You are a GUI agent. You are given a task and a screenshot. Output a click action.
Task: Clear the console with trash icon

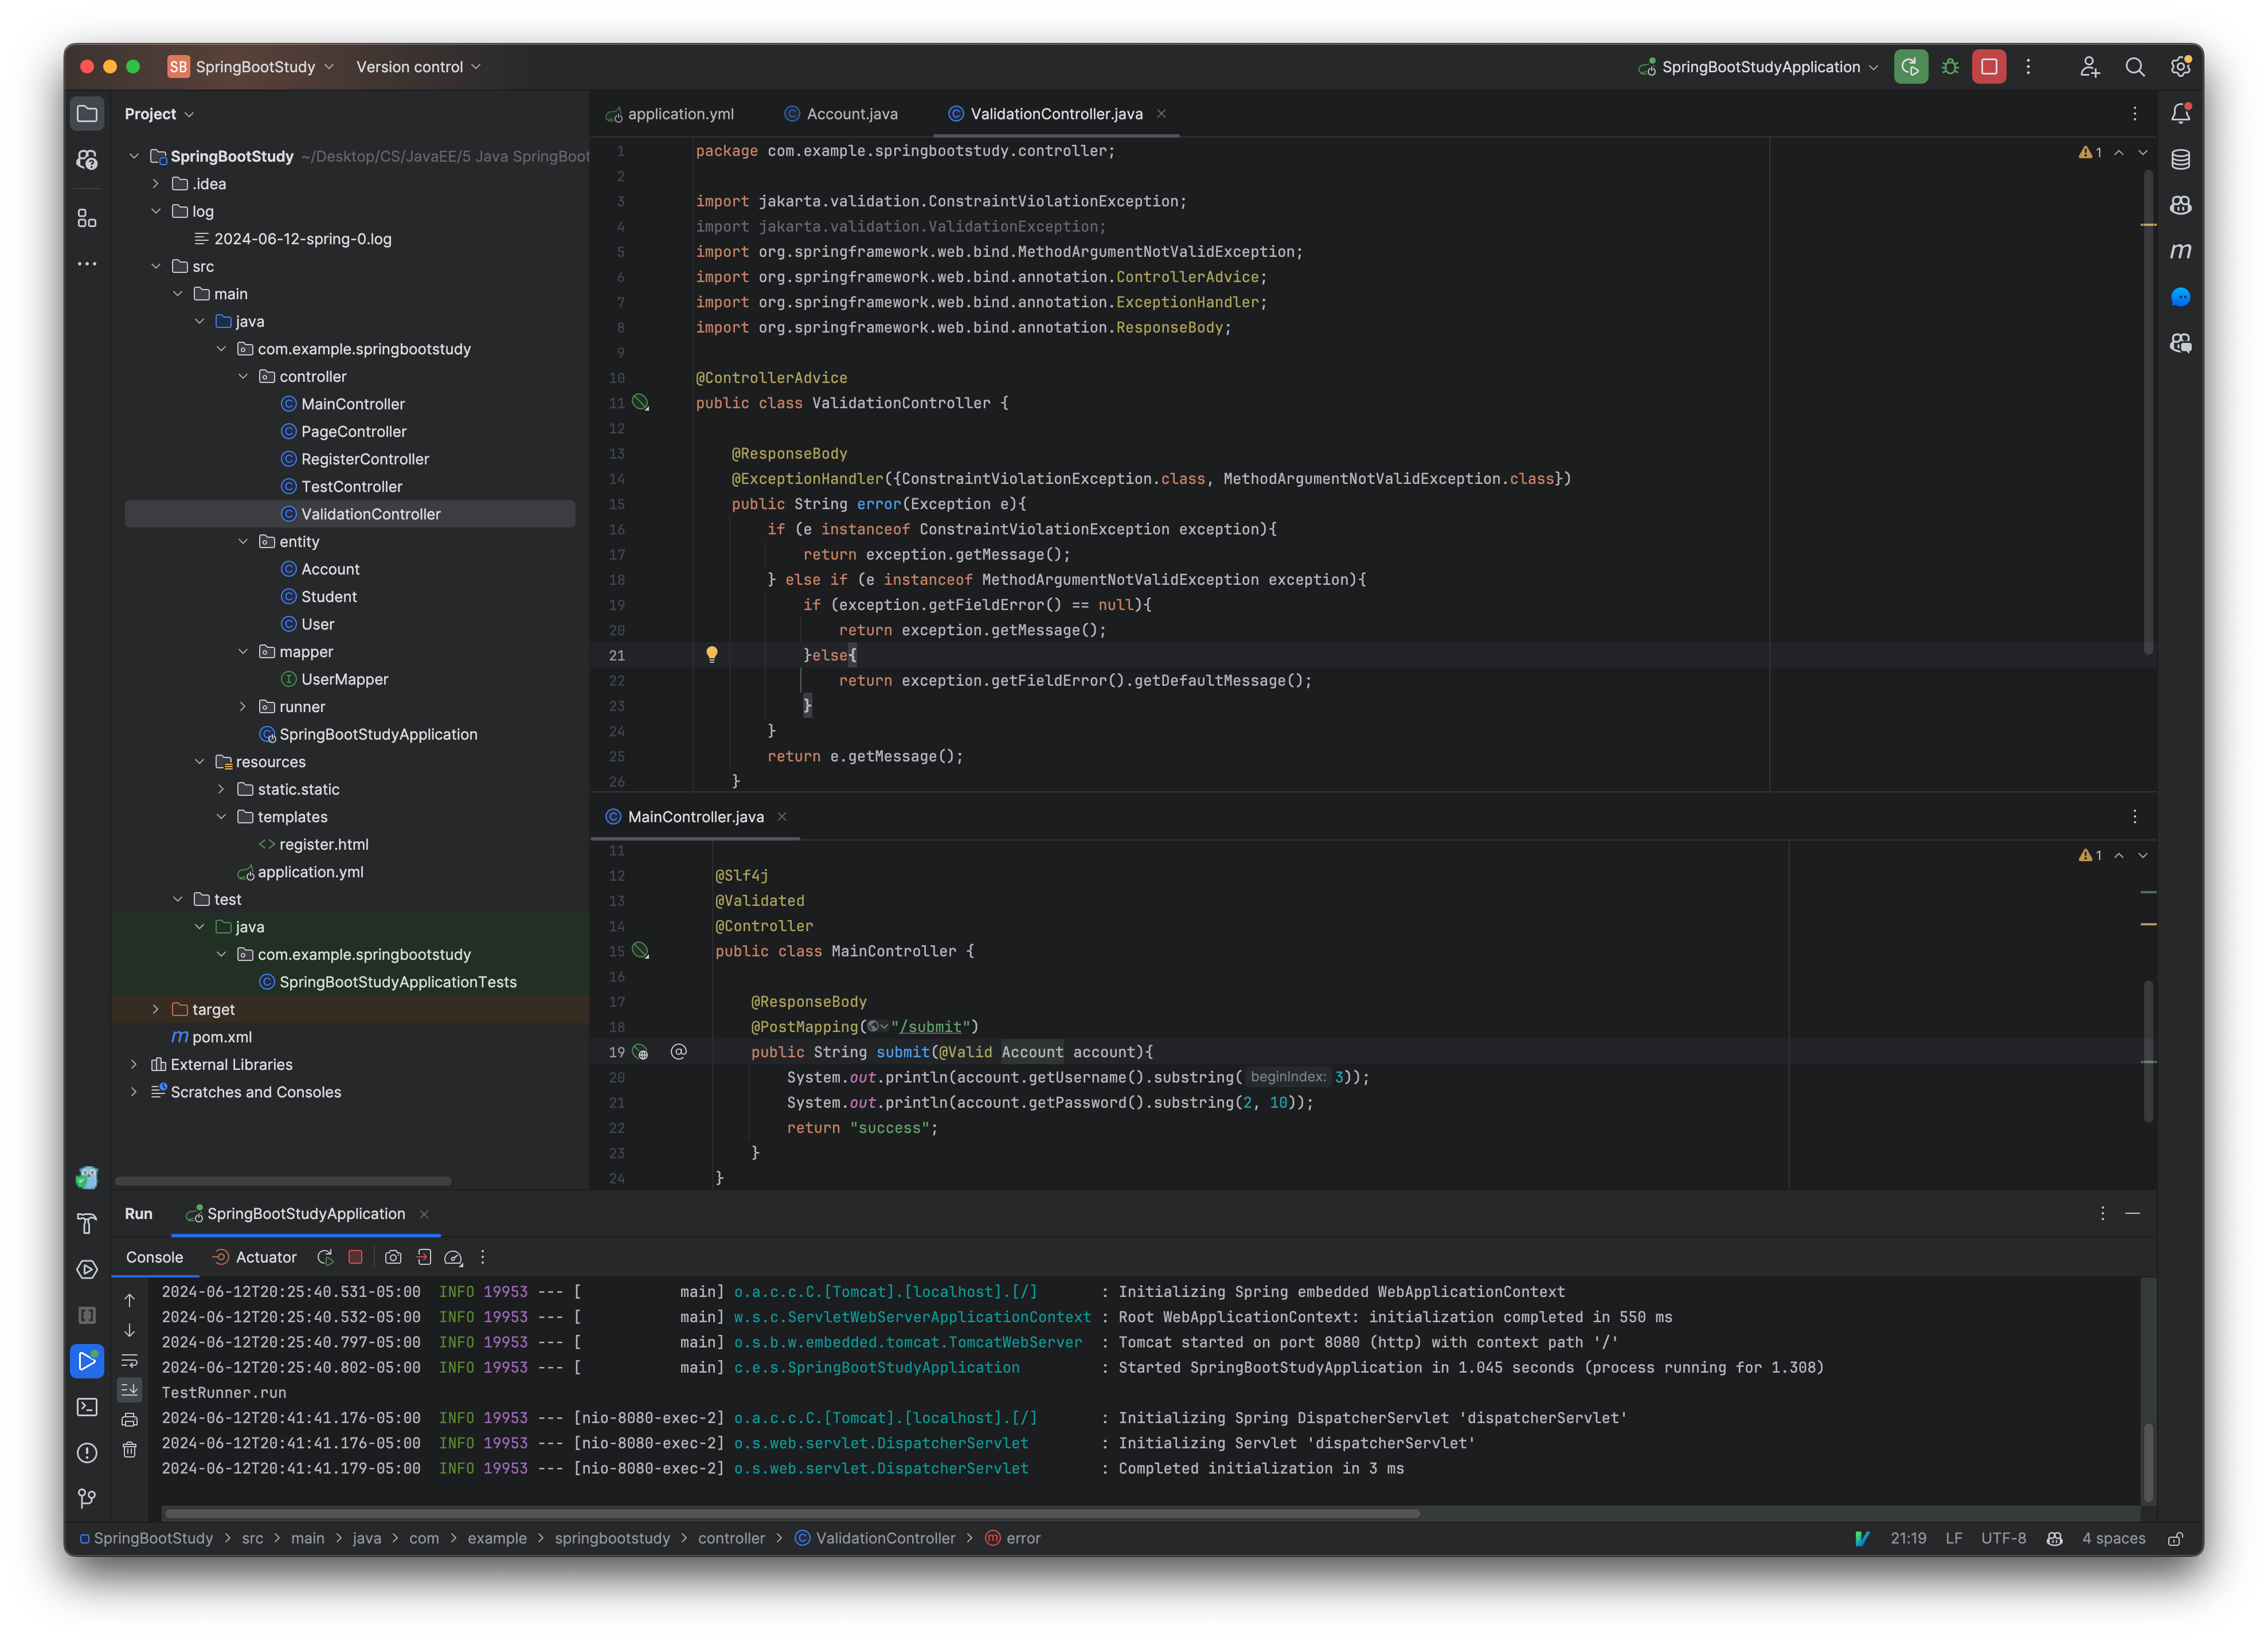(130, 1448)
